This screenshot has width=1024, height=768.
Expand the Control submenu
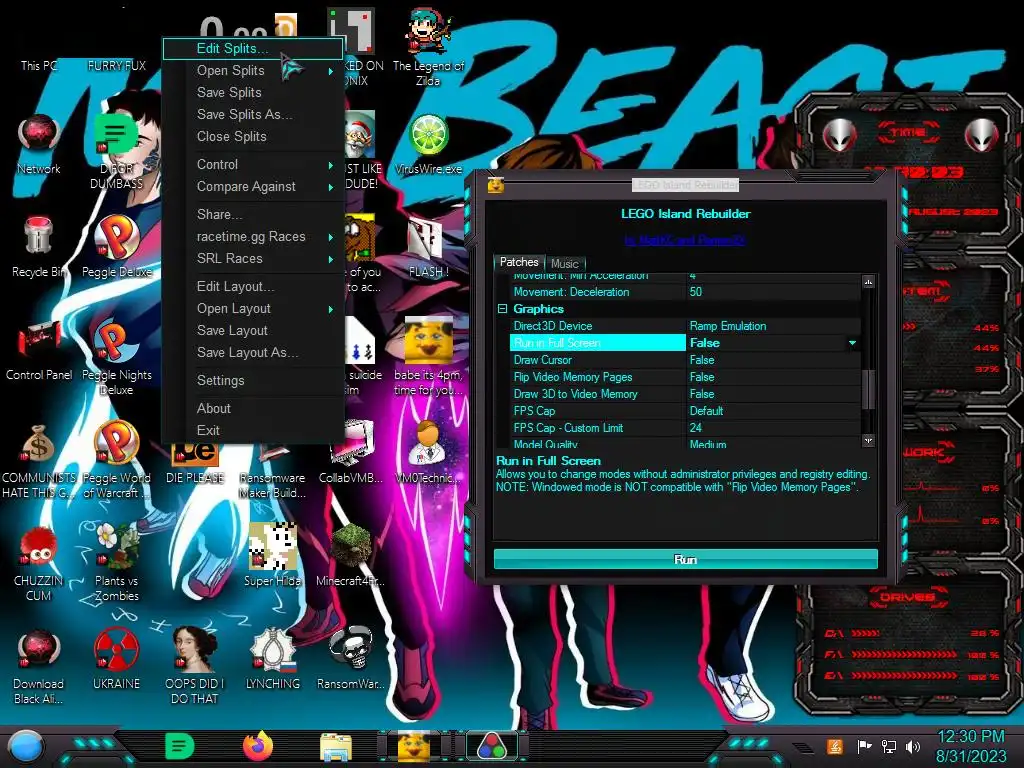coord(253,165)
